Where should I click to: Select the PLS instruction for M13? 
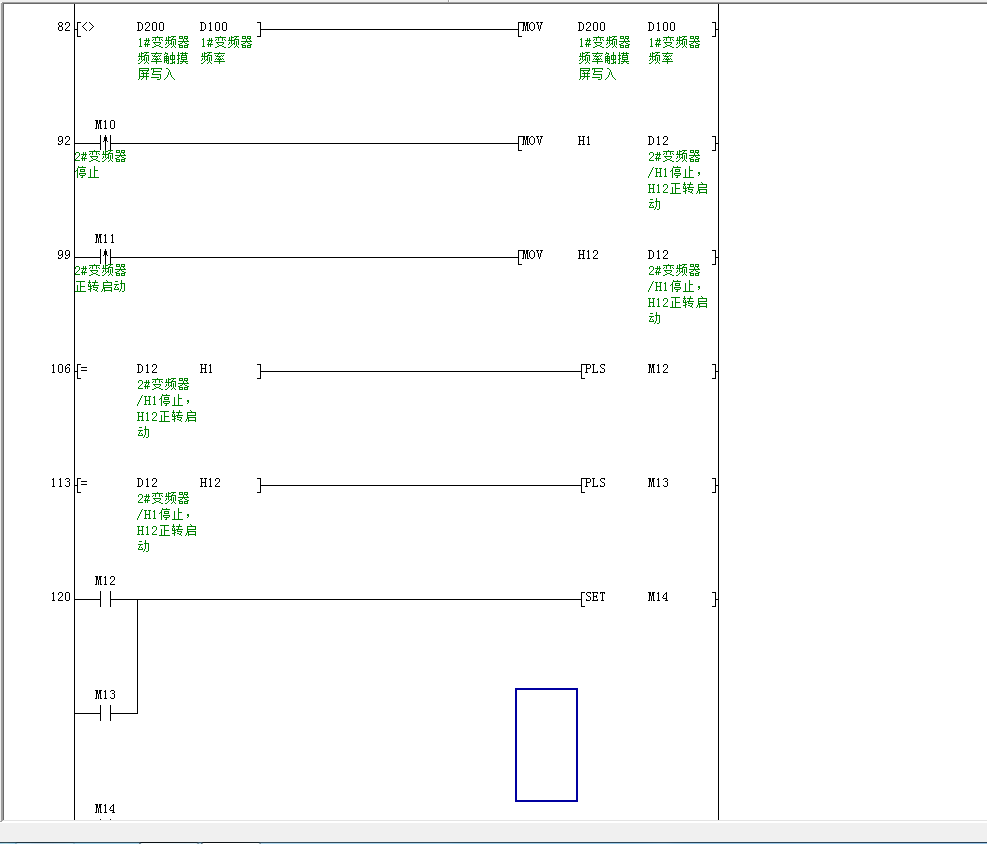[x=595, y=483]
